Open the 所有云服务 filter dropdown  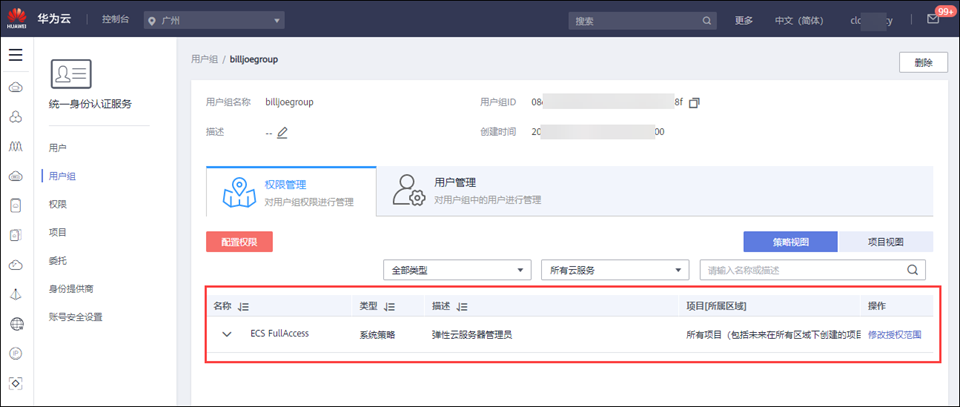pos(615,270)
